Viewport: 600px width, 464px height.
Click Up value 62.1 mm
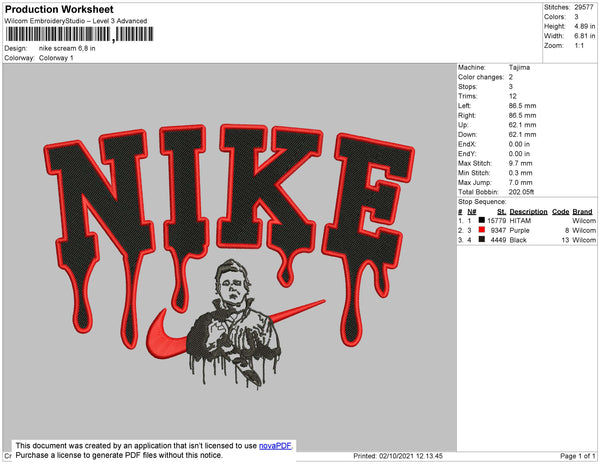[522, 125]
